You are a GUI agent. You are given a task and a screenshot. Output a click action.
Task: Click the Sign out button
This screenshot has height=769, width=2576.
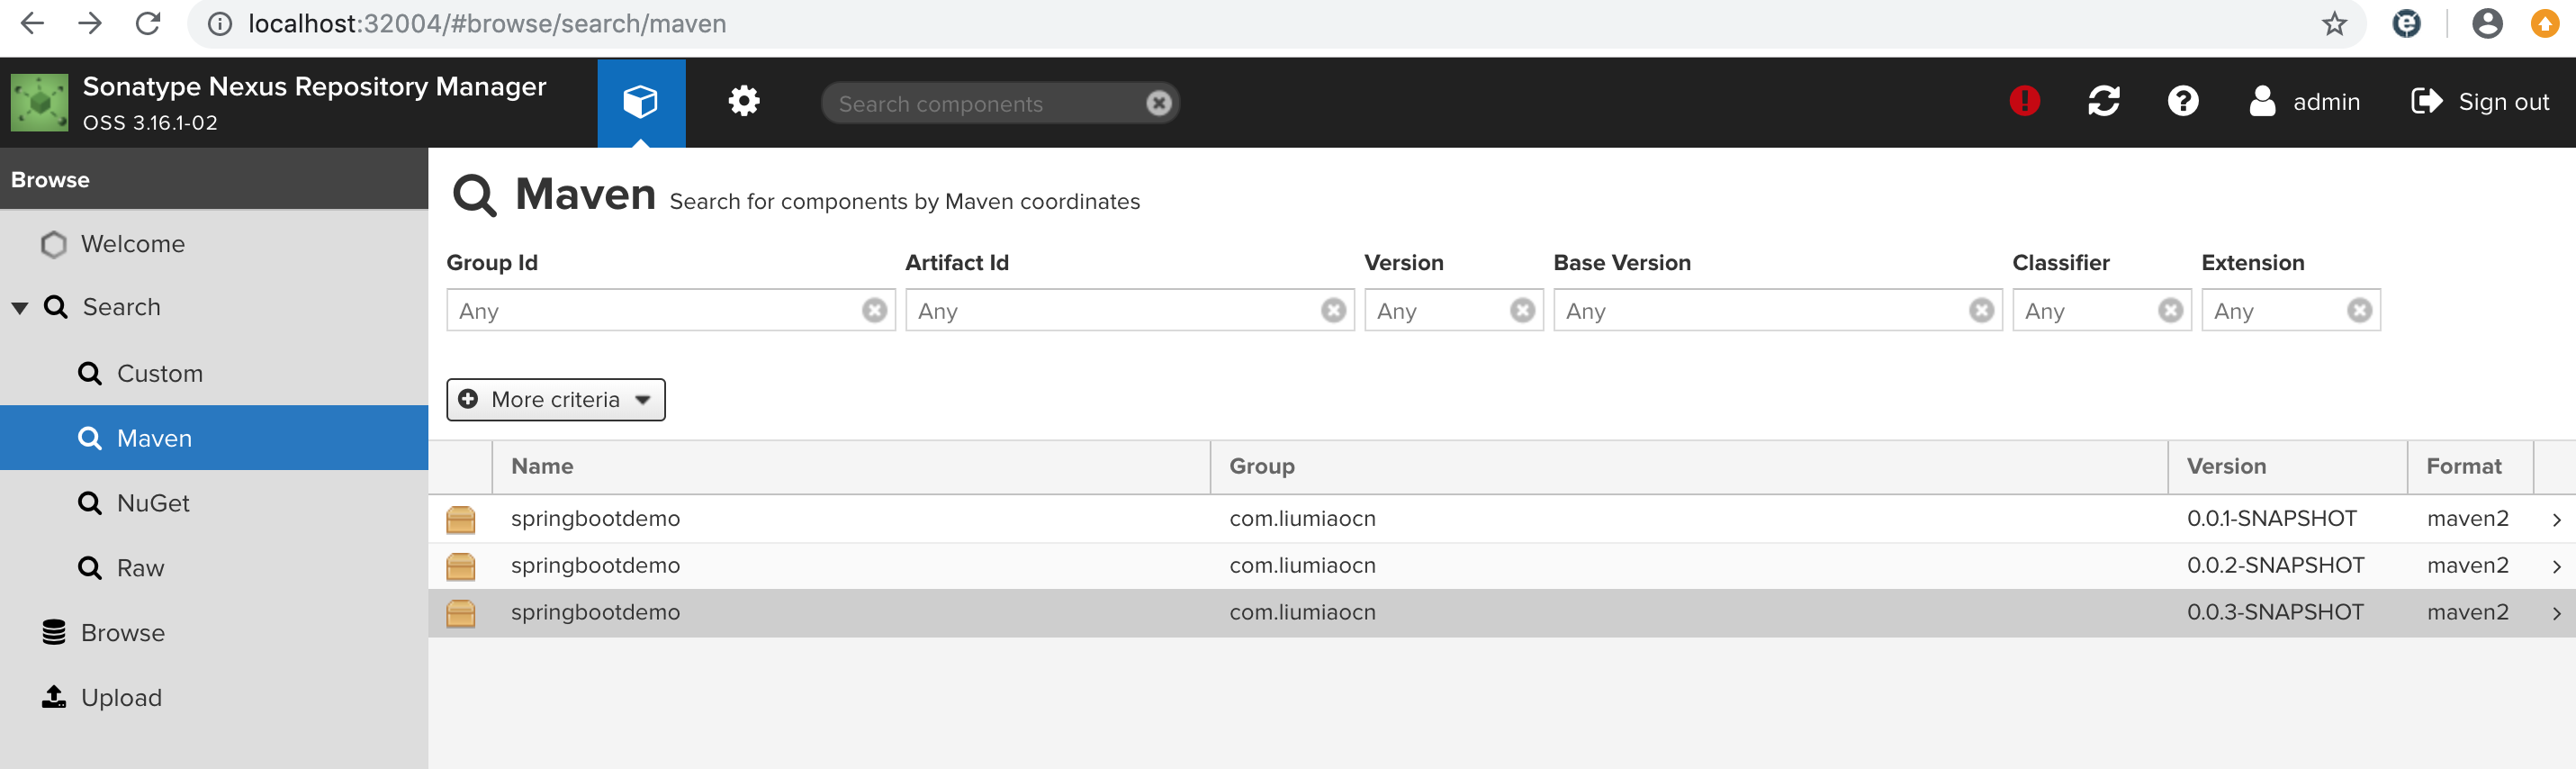pos(2481,102)
